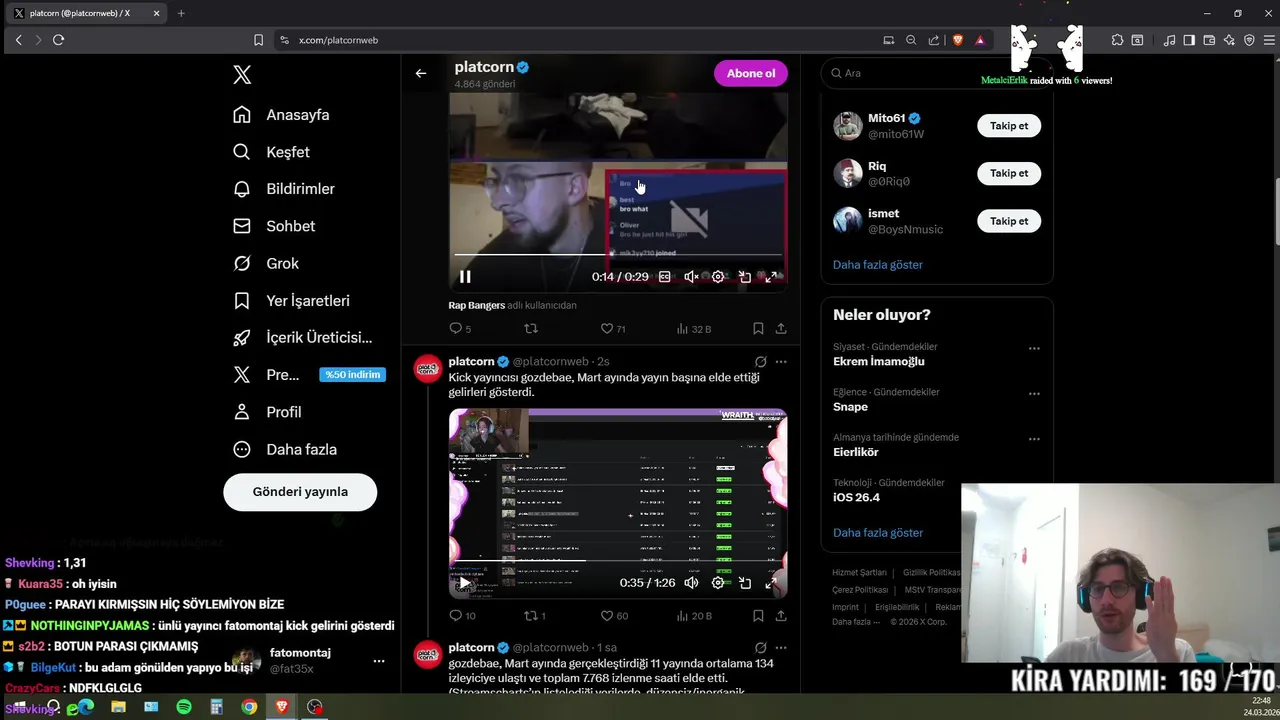Open Grok from sidebar
The image size is (1280, 720).
[266, 263]
